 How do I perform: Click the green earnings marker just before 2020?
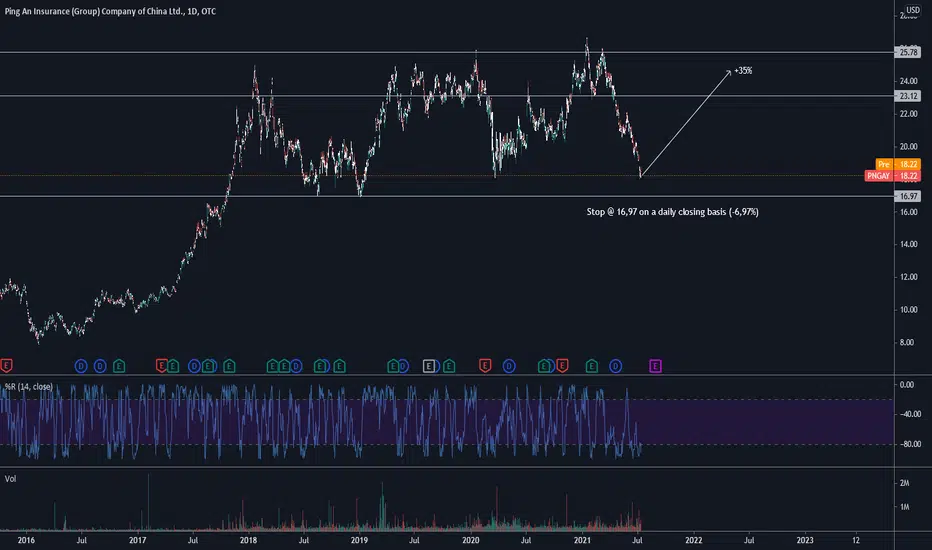(x=449, y=366)
